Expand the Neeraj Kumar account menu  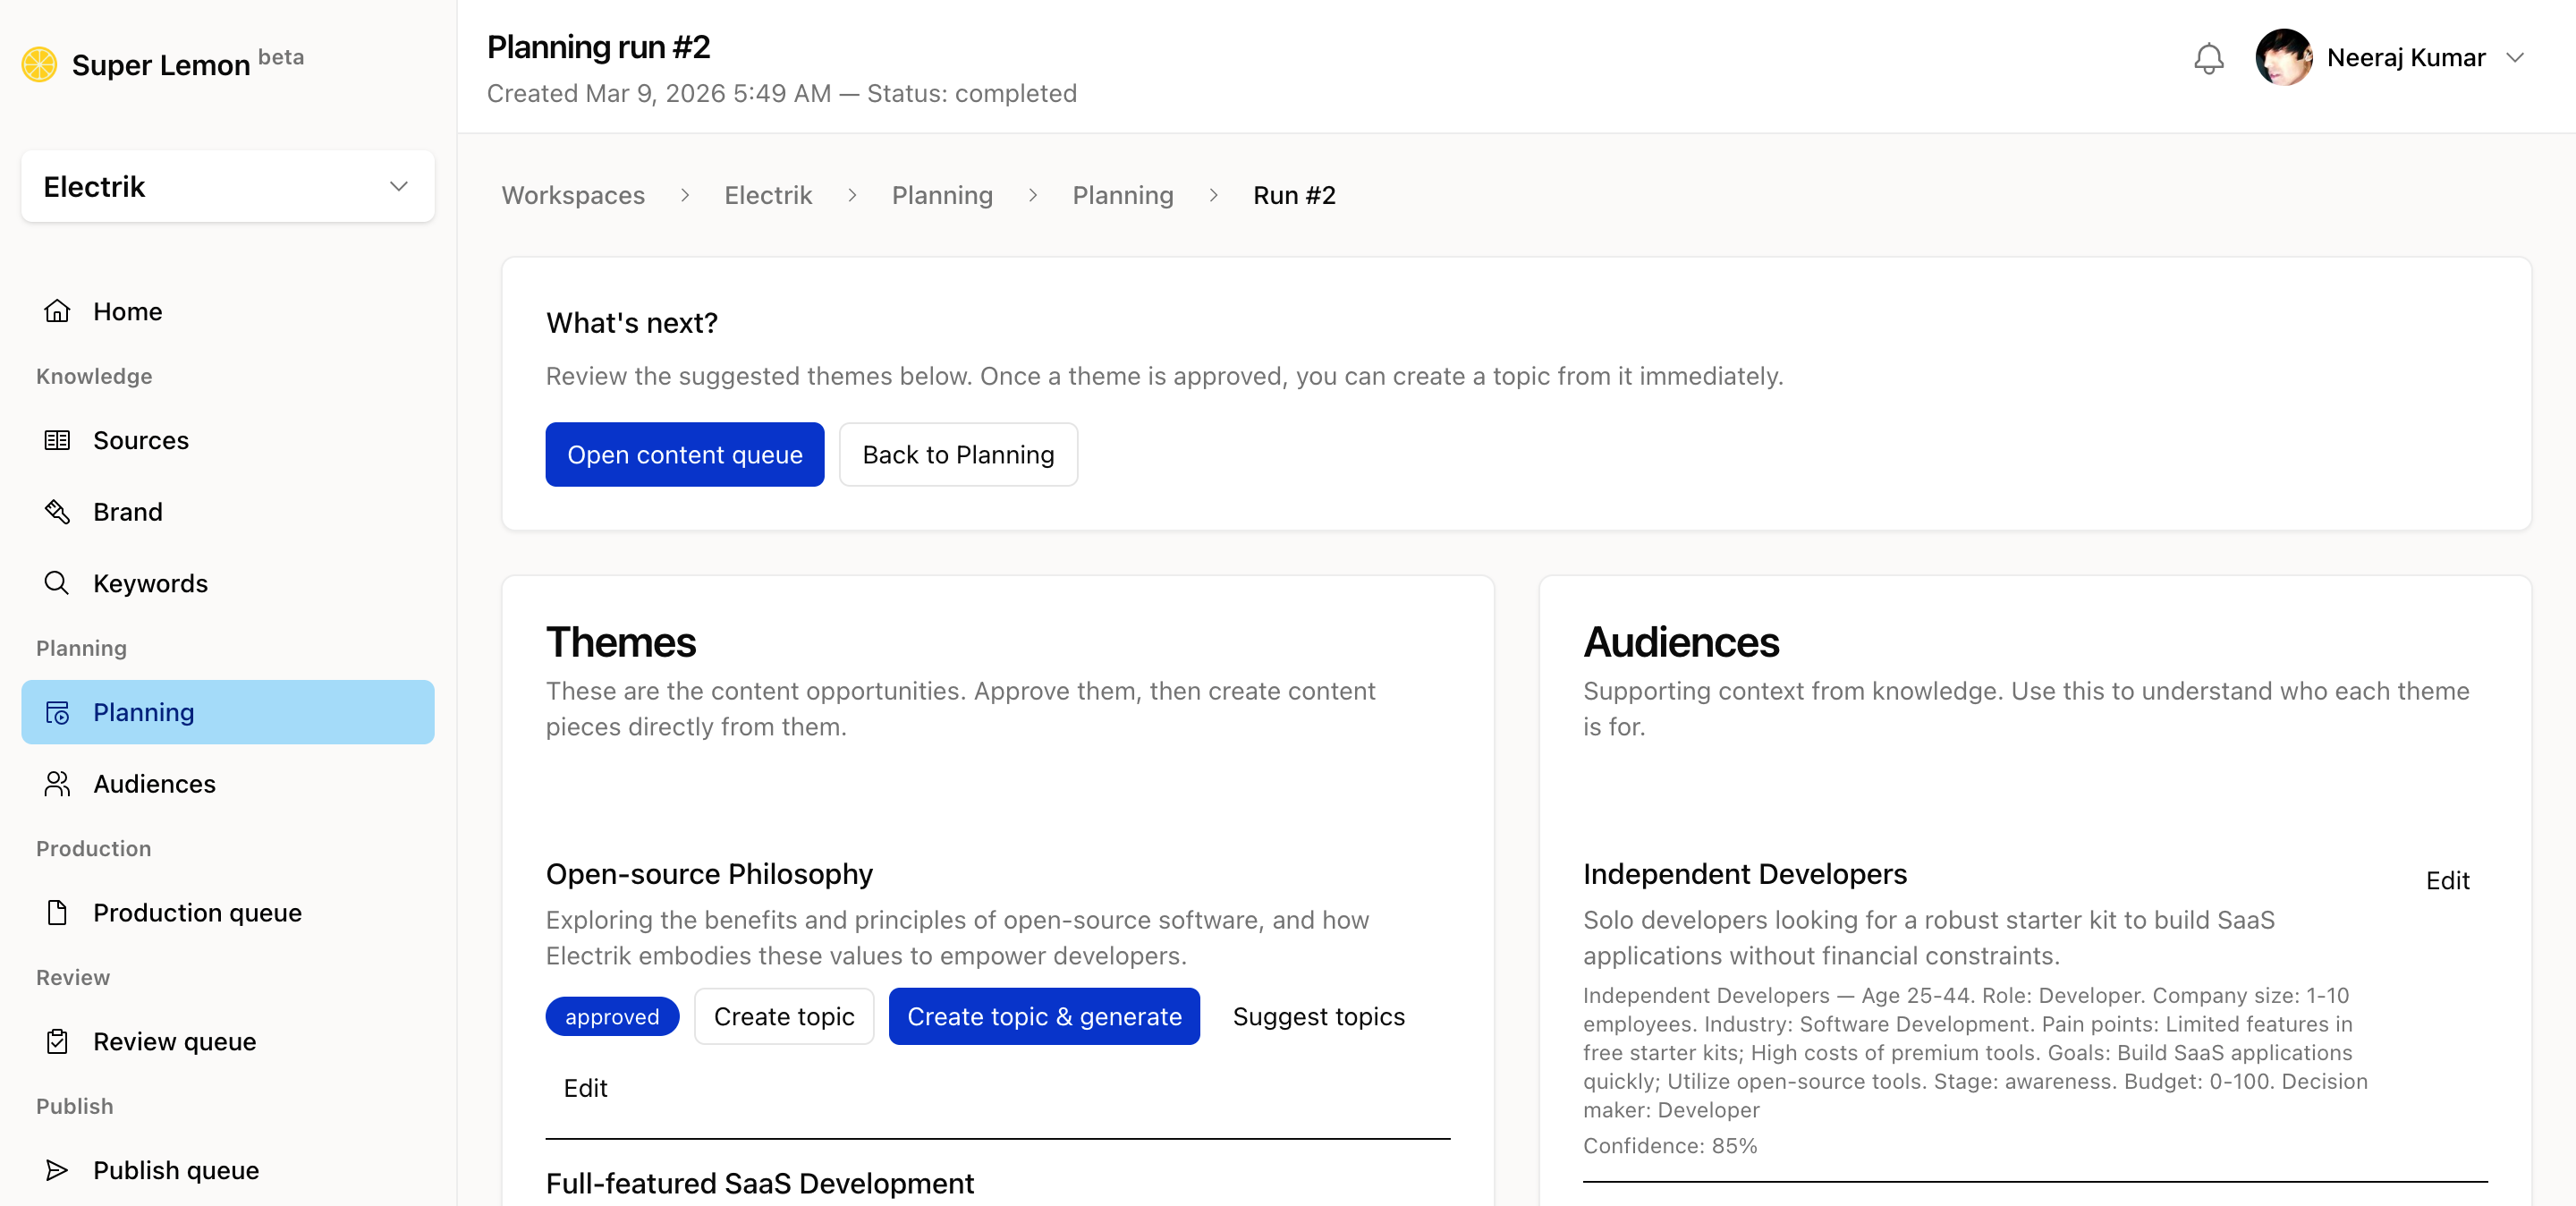[x=2515, y=58]
